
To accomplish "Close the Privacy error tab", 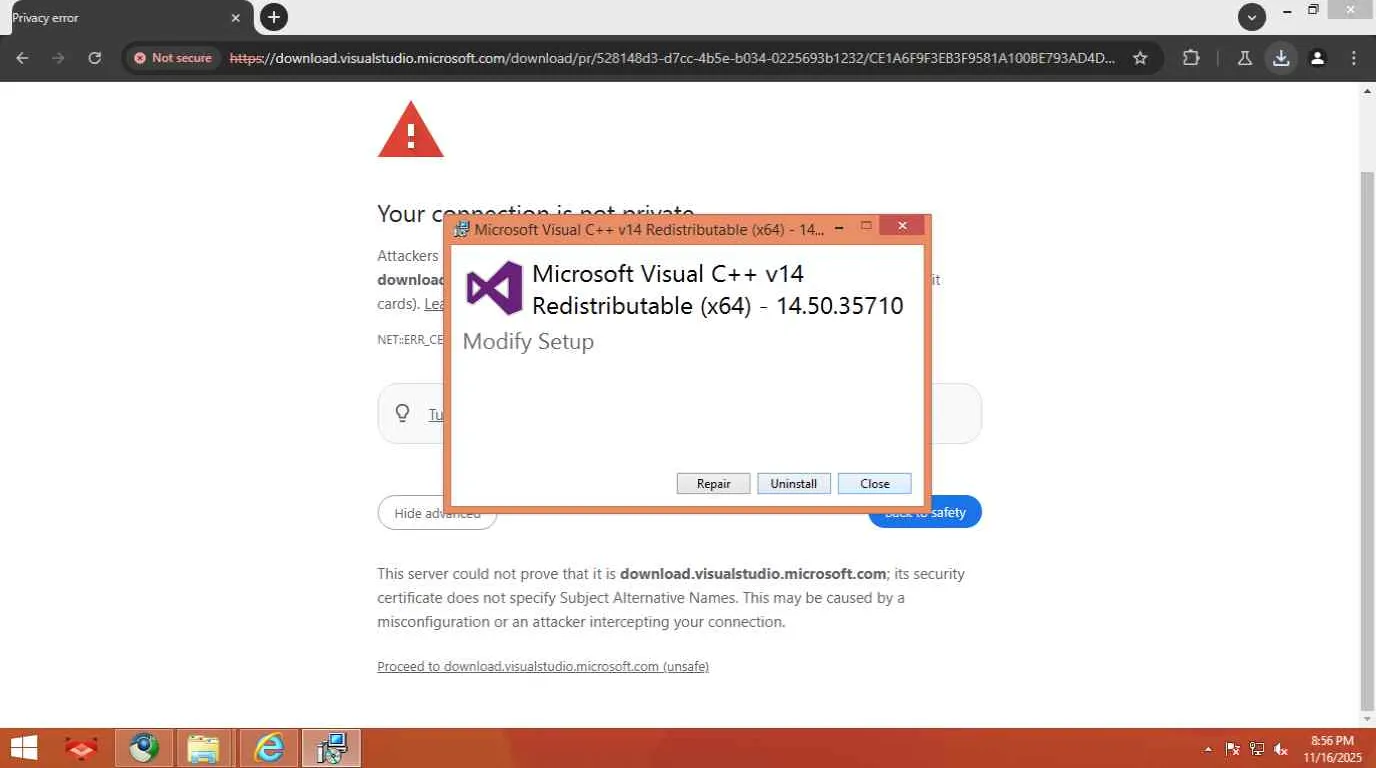I will coord(236,18).
